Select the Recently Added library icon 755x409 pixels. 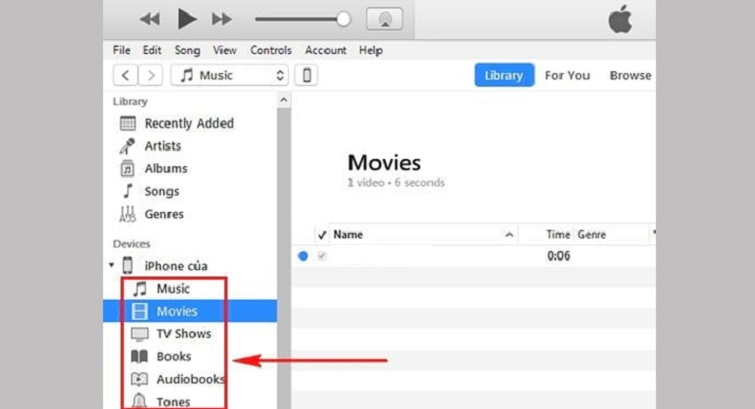point(128,124)
